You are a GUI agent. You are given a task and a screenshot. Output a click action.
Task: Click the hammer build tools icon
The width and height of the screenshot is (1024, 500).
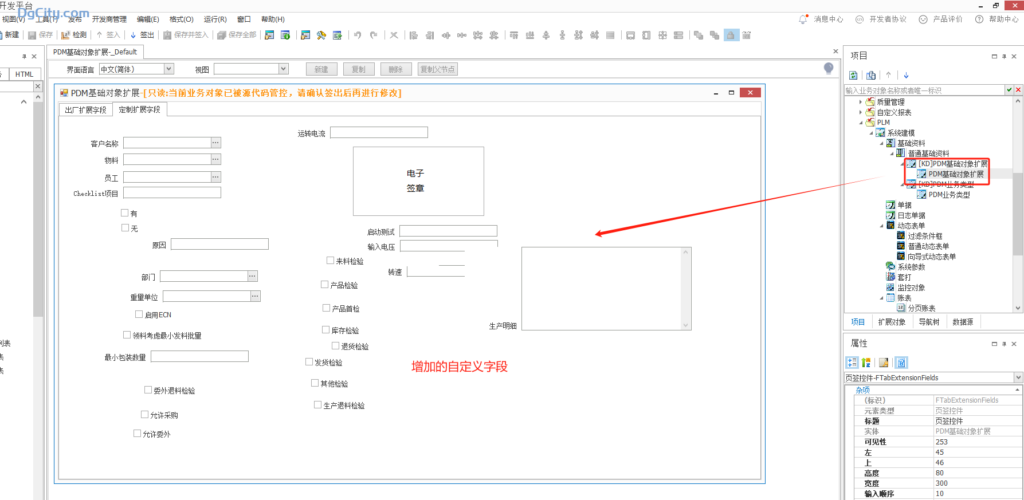coord(321,35)
